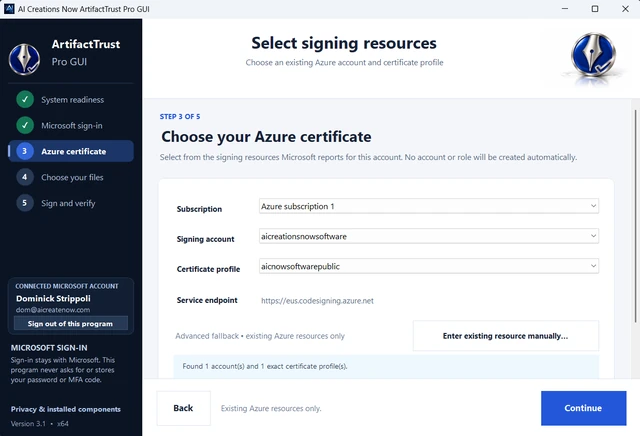
Task: Click the step 3 number badge
Action: (x=24, y=151)
